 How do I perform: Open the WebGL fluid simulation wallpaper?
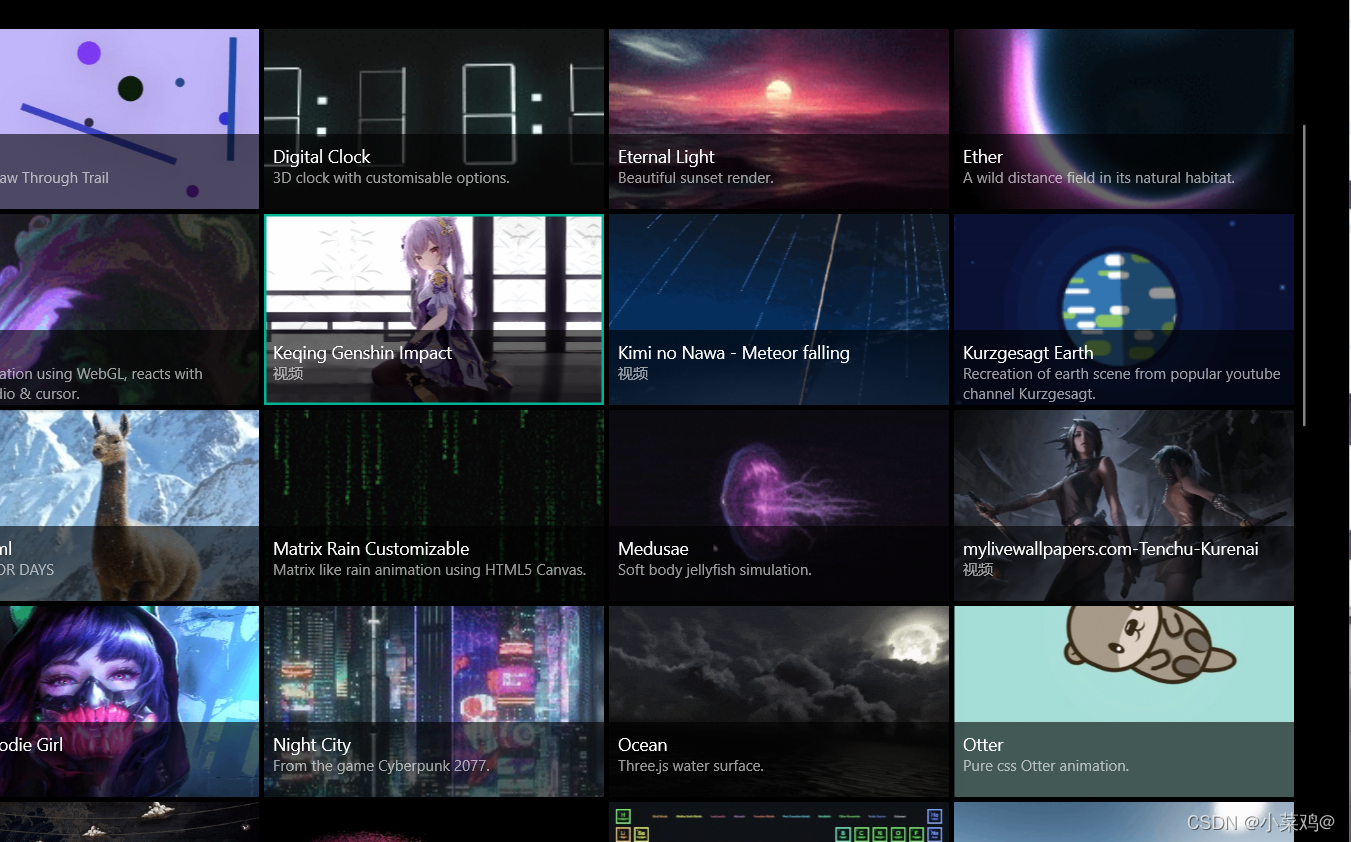129,309
